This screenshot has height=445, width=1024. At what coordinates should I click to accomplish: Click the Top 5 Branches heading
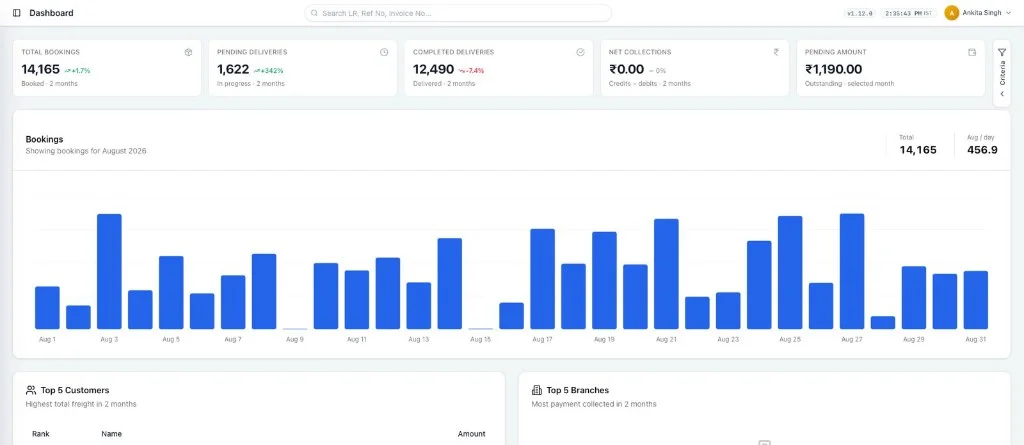[x=579, y=390]
